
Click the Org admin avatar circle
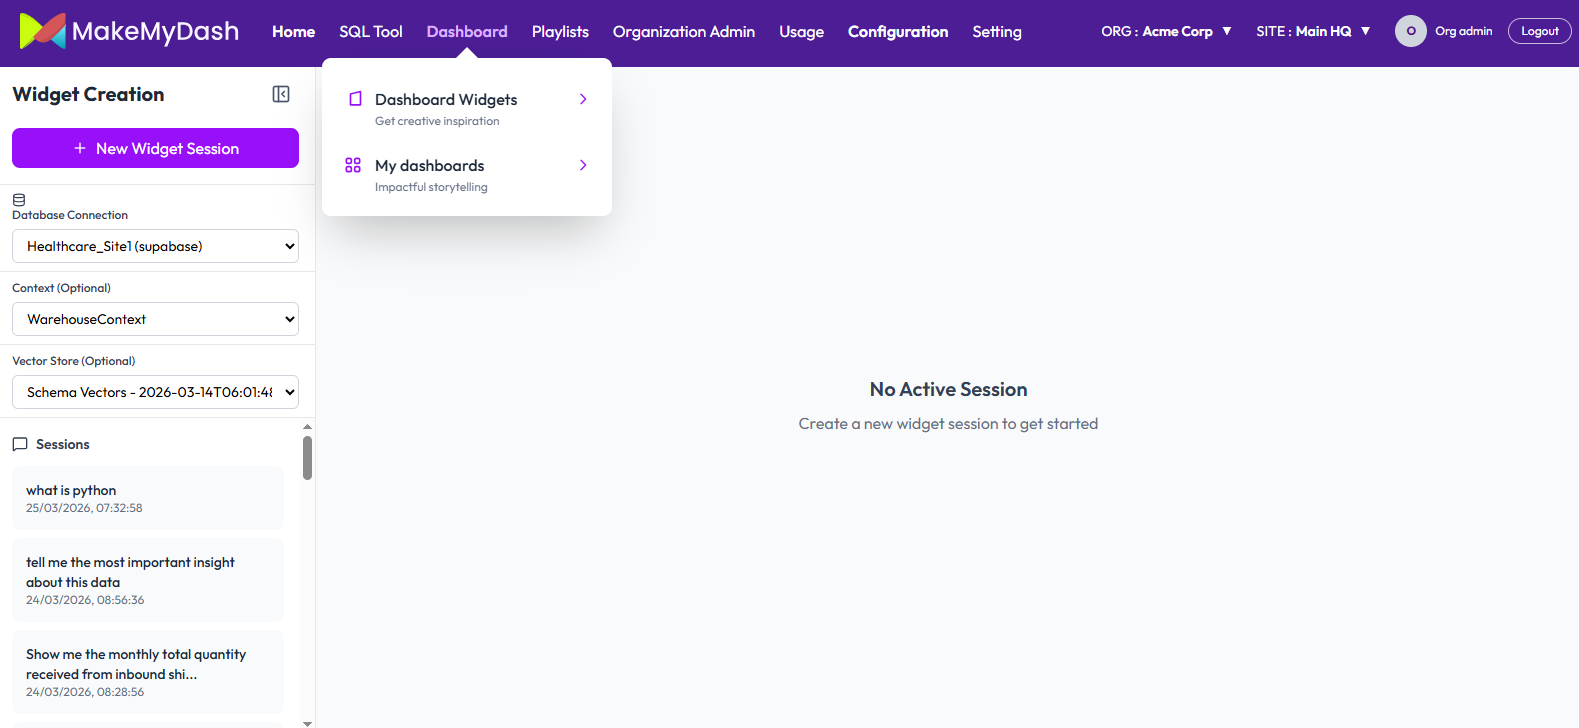click(x=1410, y=31)
